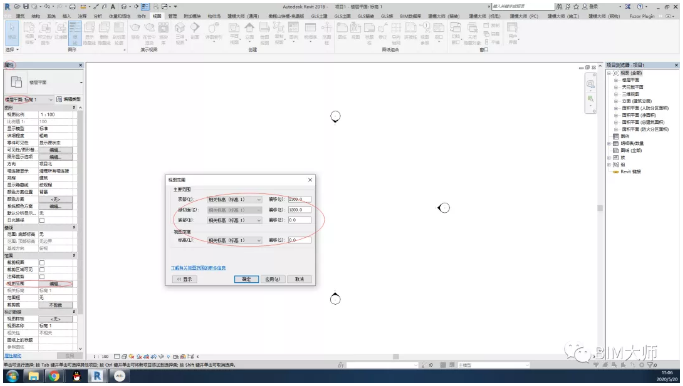Click the drawing area horizontal scrollbar
The image size is (683, 386).
click(x=396, y=356)
